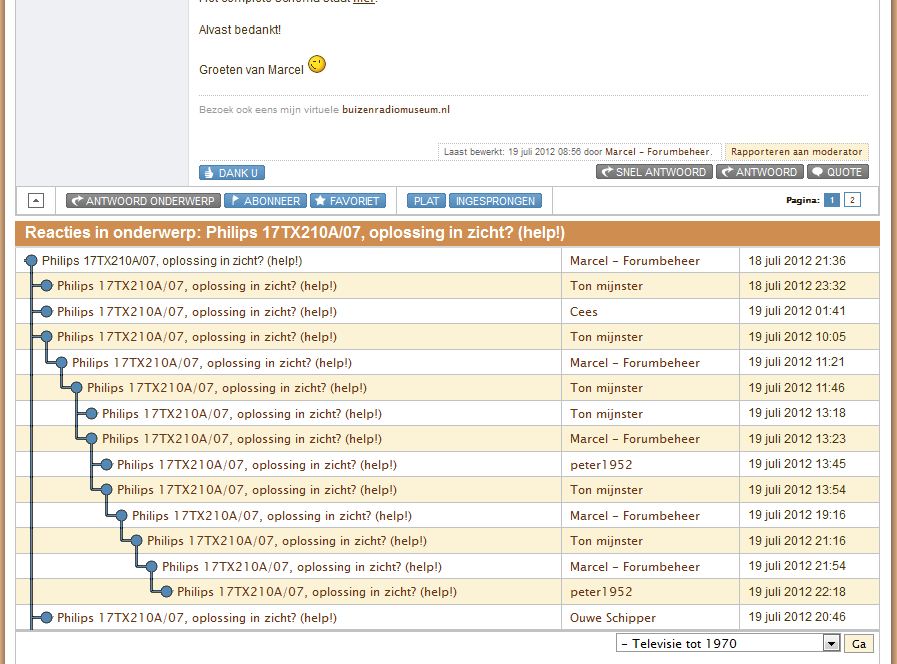
Task: Click ANTWOORD ONDERWERP button
Action: pyautogui.click(x=143, y=201)
